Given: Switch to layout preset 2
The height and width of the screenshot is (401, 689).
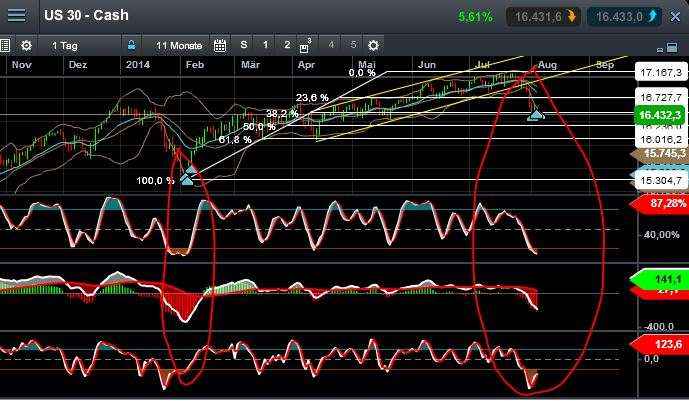Looking at the screenshot, I should 287,45.
